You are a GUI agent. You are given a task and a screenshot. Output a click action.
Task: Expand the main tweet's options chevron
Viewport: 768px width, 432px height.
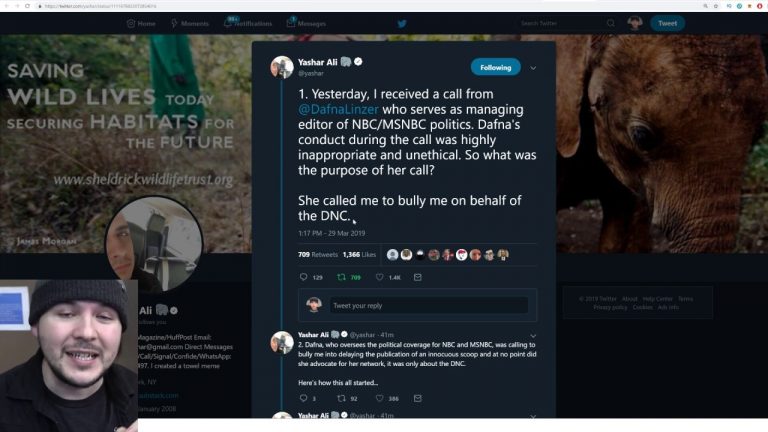pyautogui.click(x=533, y=68)
